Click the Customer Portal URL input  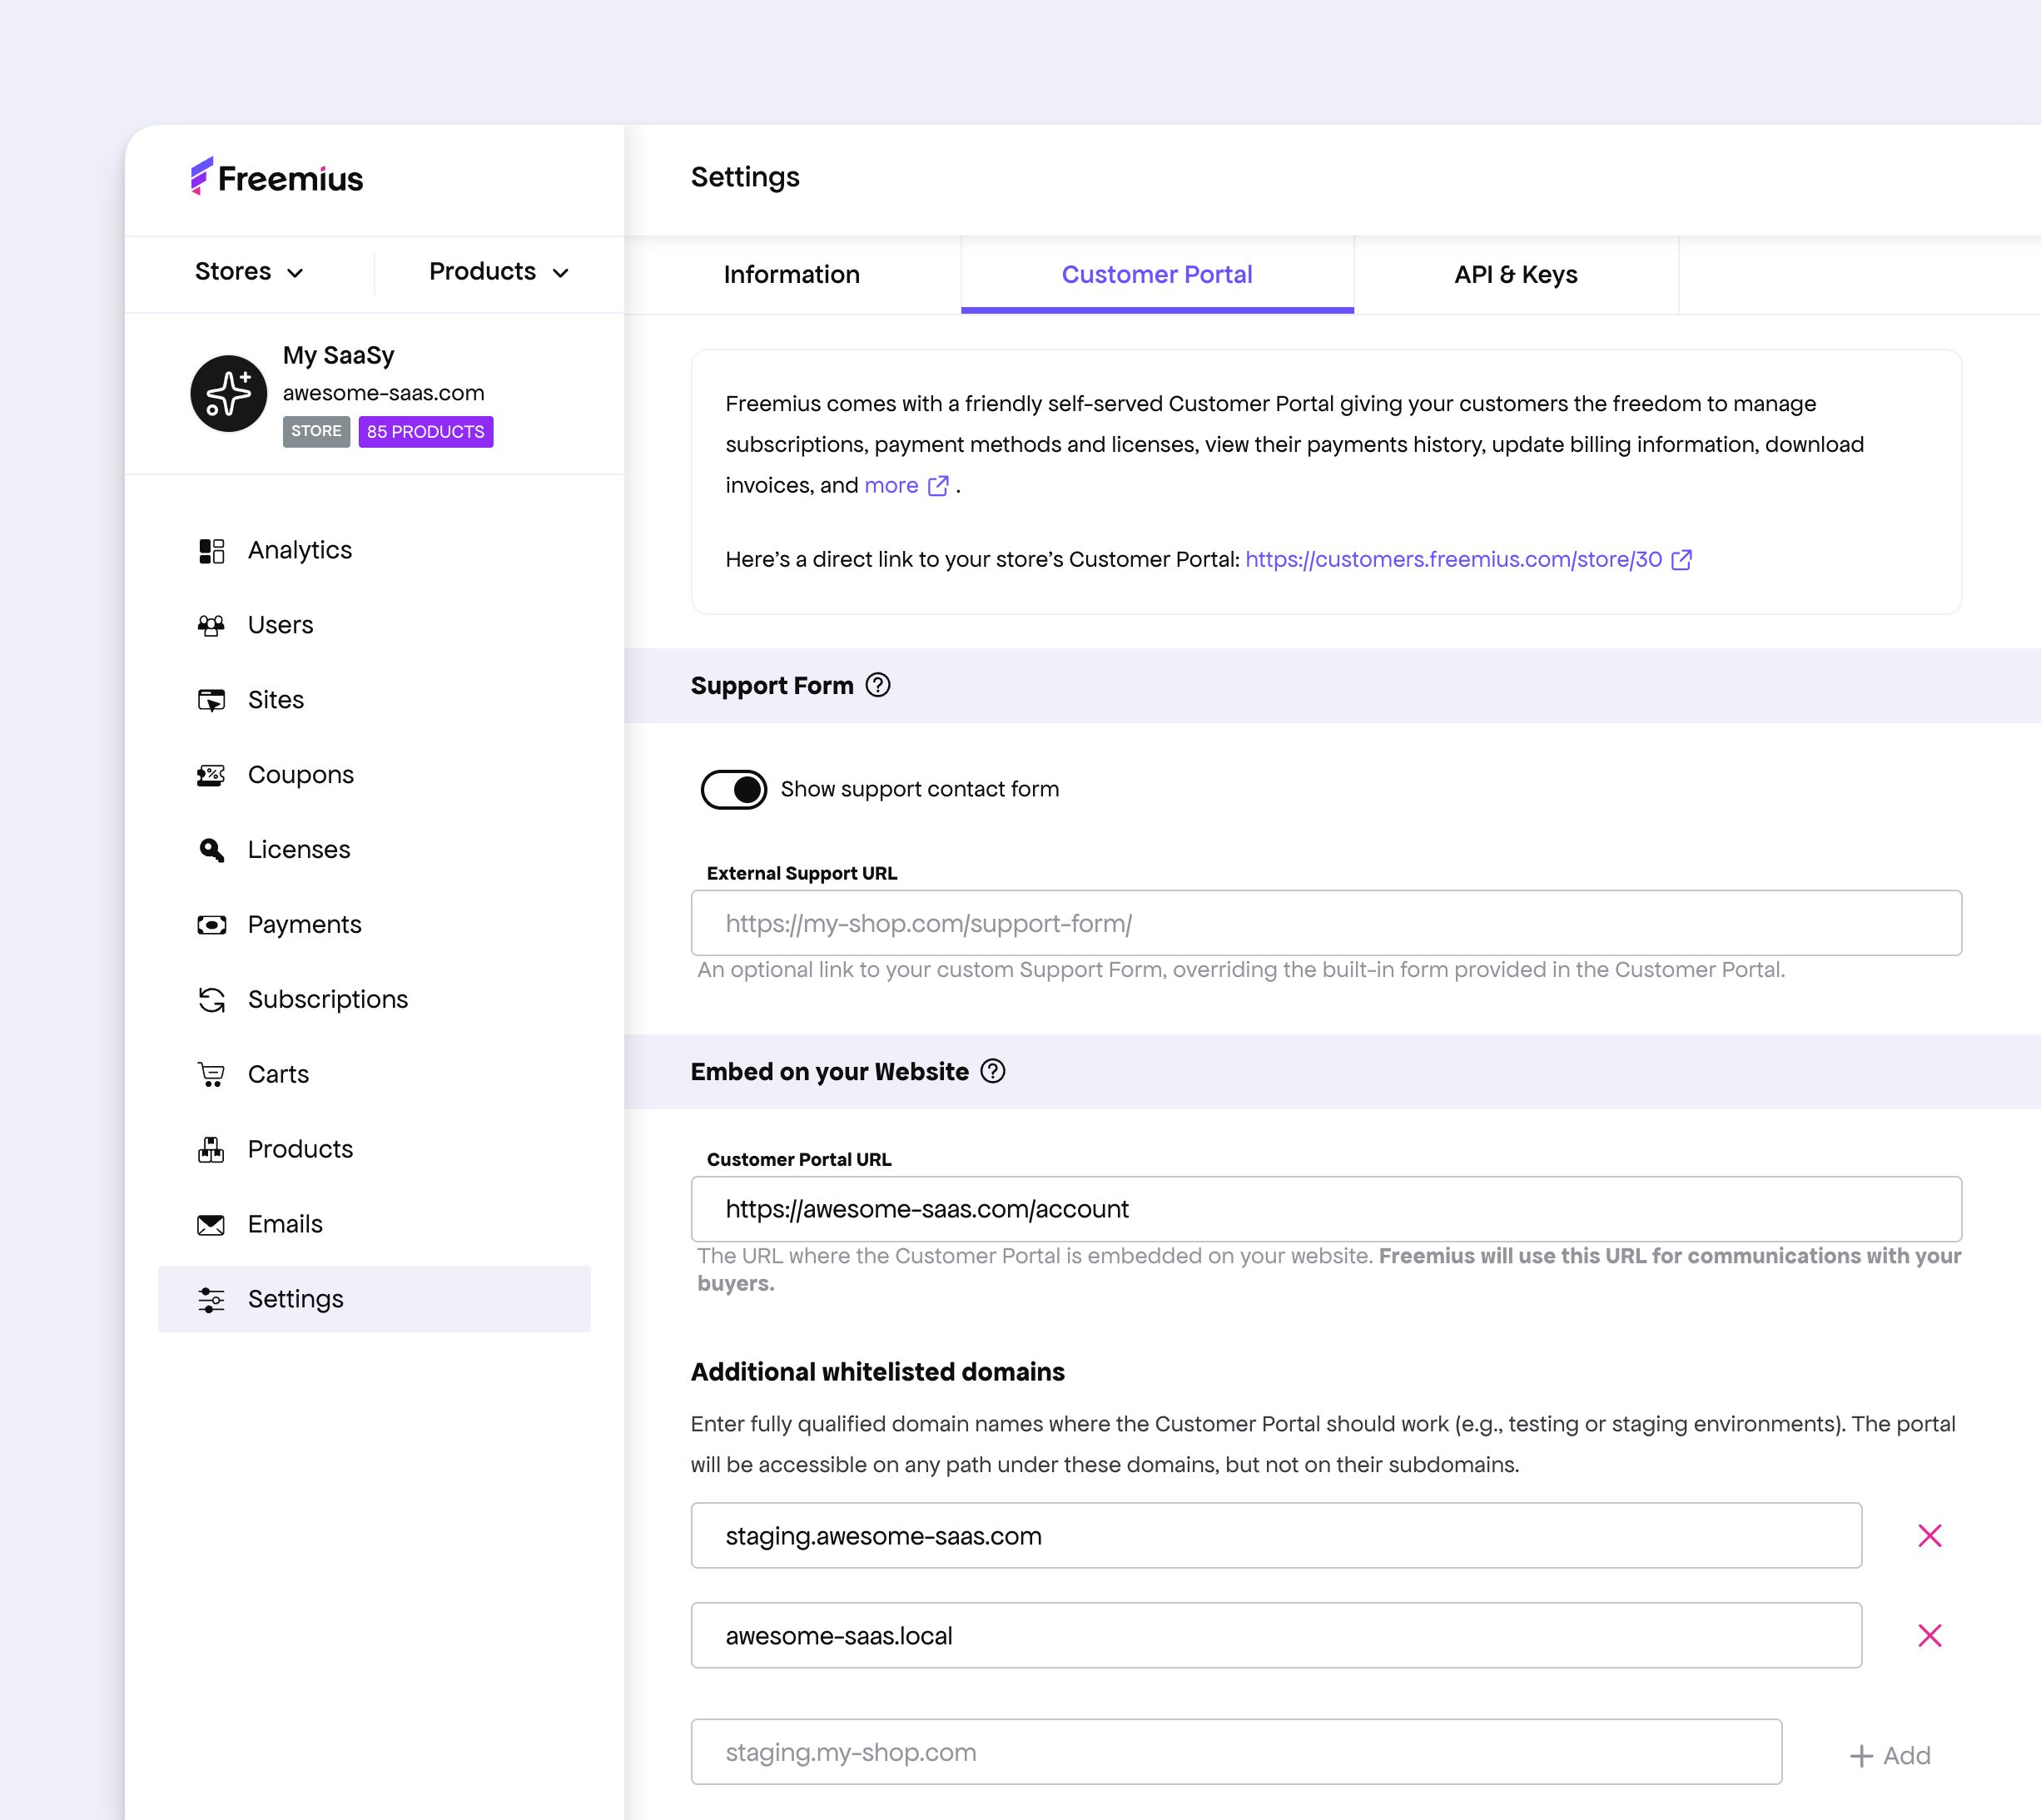tap(1325, 1209)
